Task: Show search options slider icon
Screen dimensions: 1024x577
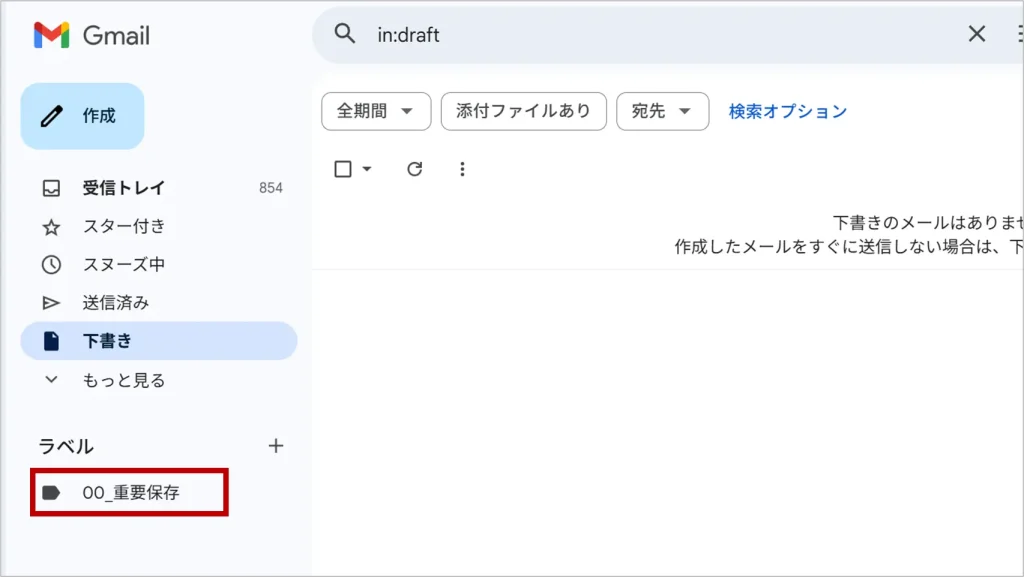Action: pyautogui.click(x=1017, y=34)
